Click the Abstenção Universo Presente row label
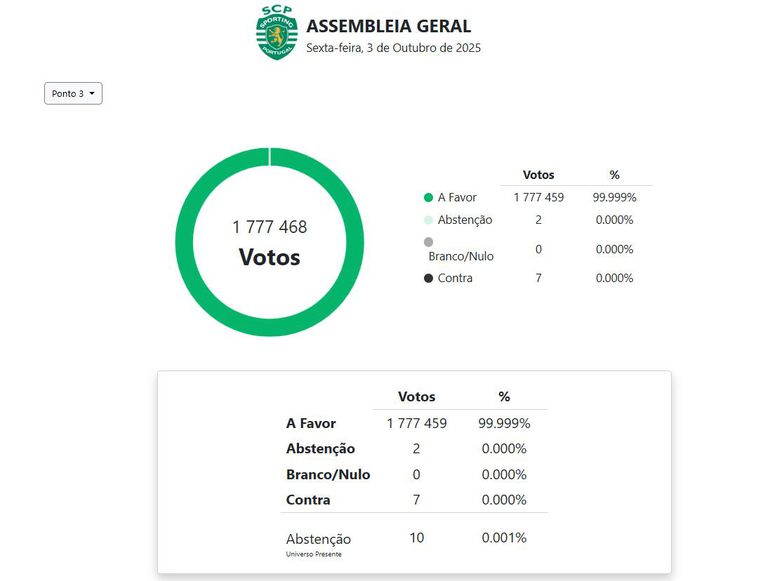 pos(318,540)
